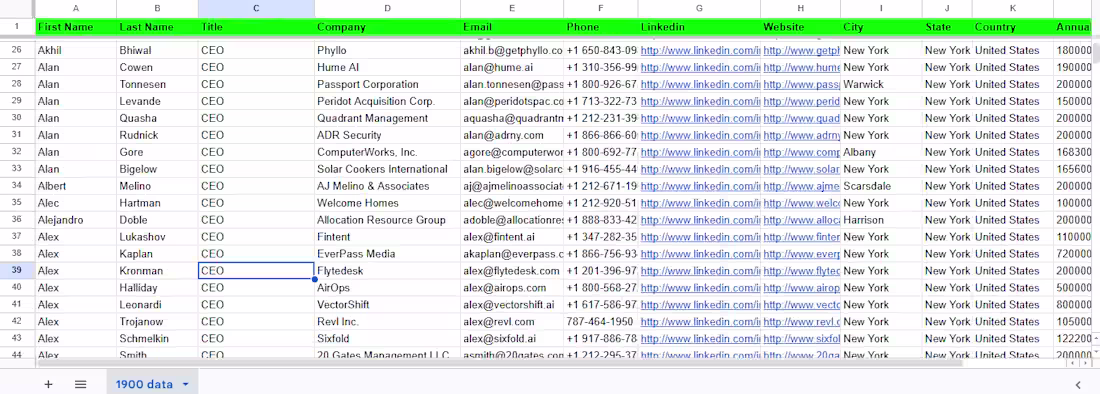Viewport: 1100px width, 394px height.
Task: Select column A header
Action: tap(76, 8)
